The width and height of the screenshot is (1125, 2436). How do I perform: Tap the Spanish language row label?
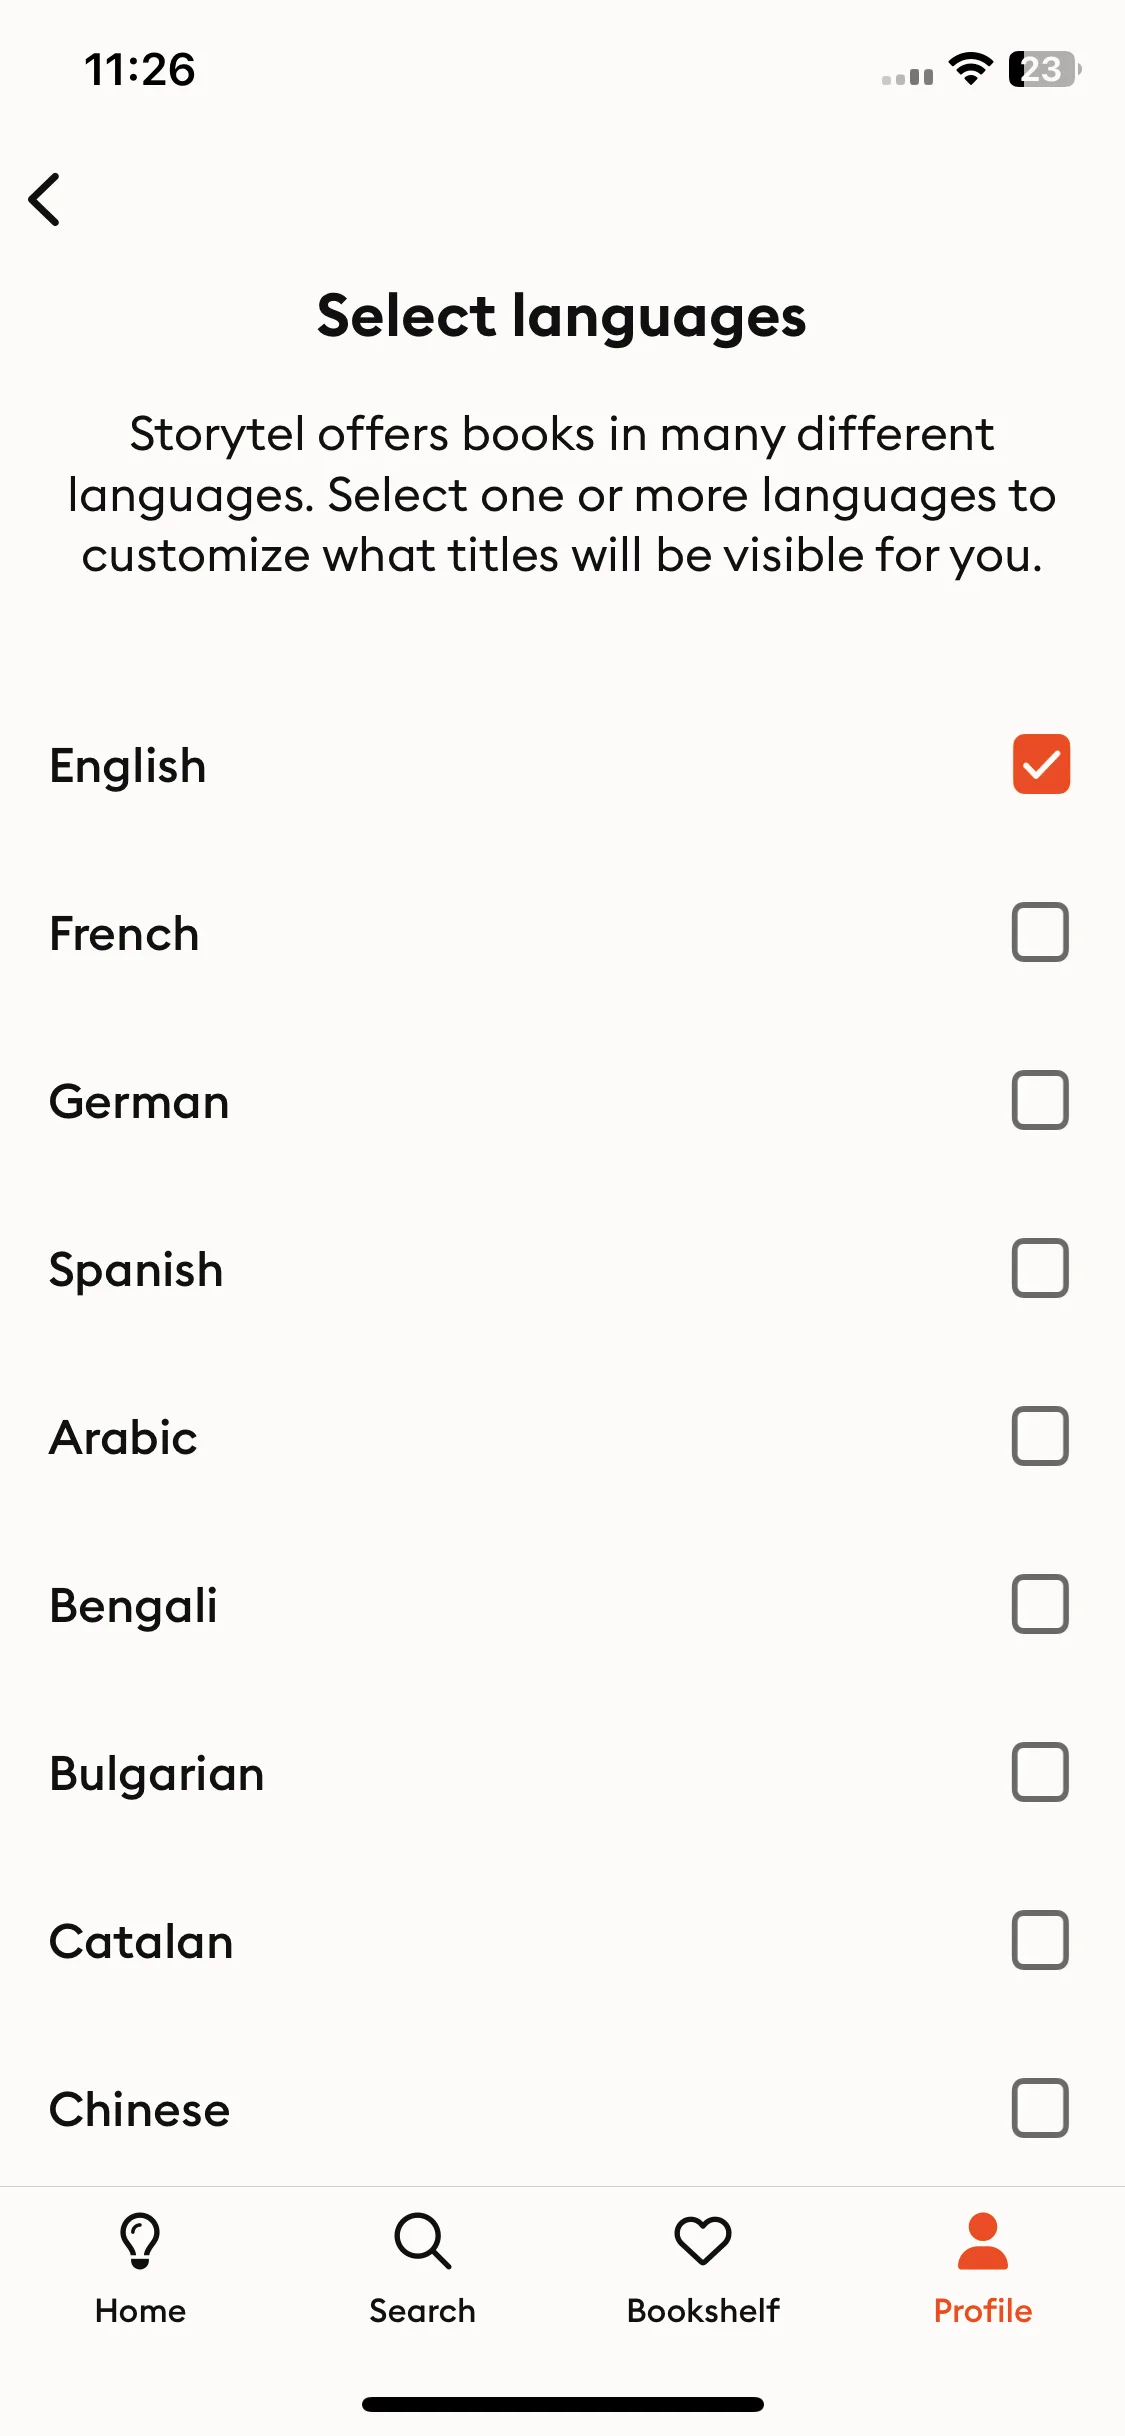pyautogui.click(x=136, y=1271)
